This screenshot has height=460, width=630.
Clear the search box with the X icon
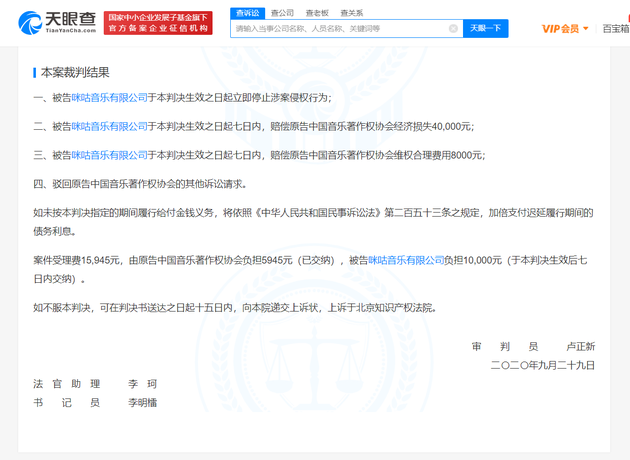tap(453, 29)
